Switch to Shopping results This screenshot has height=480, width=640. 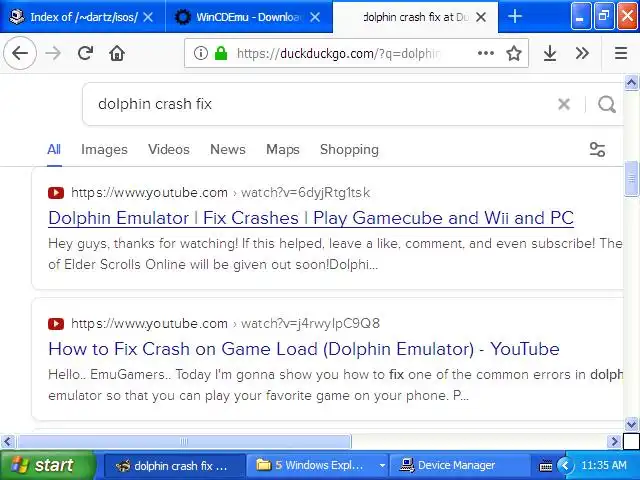pos(349,149)
